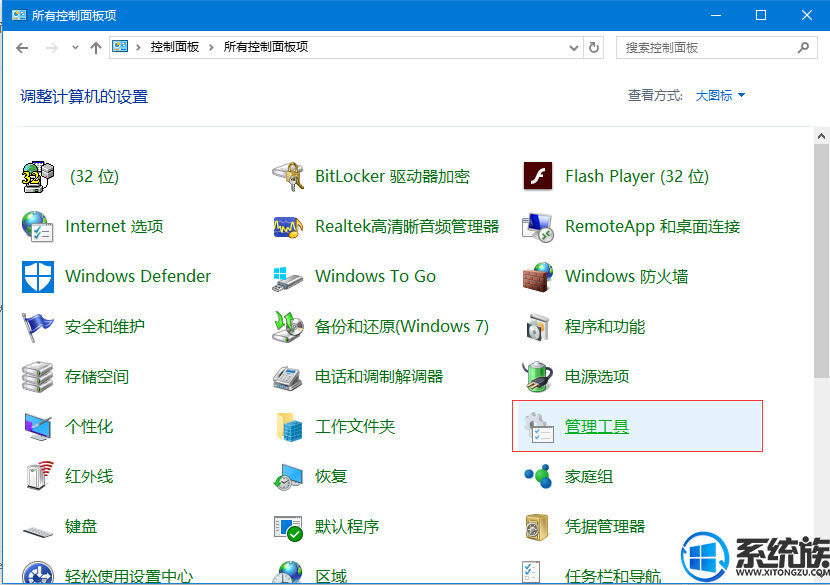Open the 家庭组 text link

coord(589,476)
